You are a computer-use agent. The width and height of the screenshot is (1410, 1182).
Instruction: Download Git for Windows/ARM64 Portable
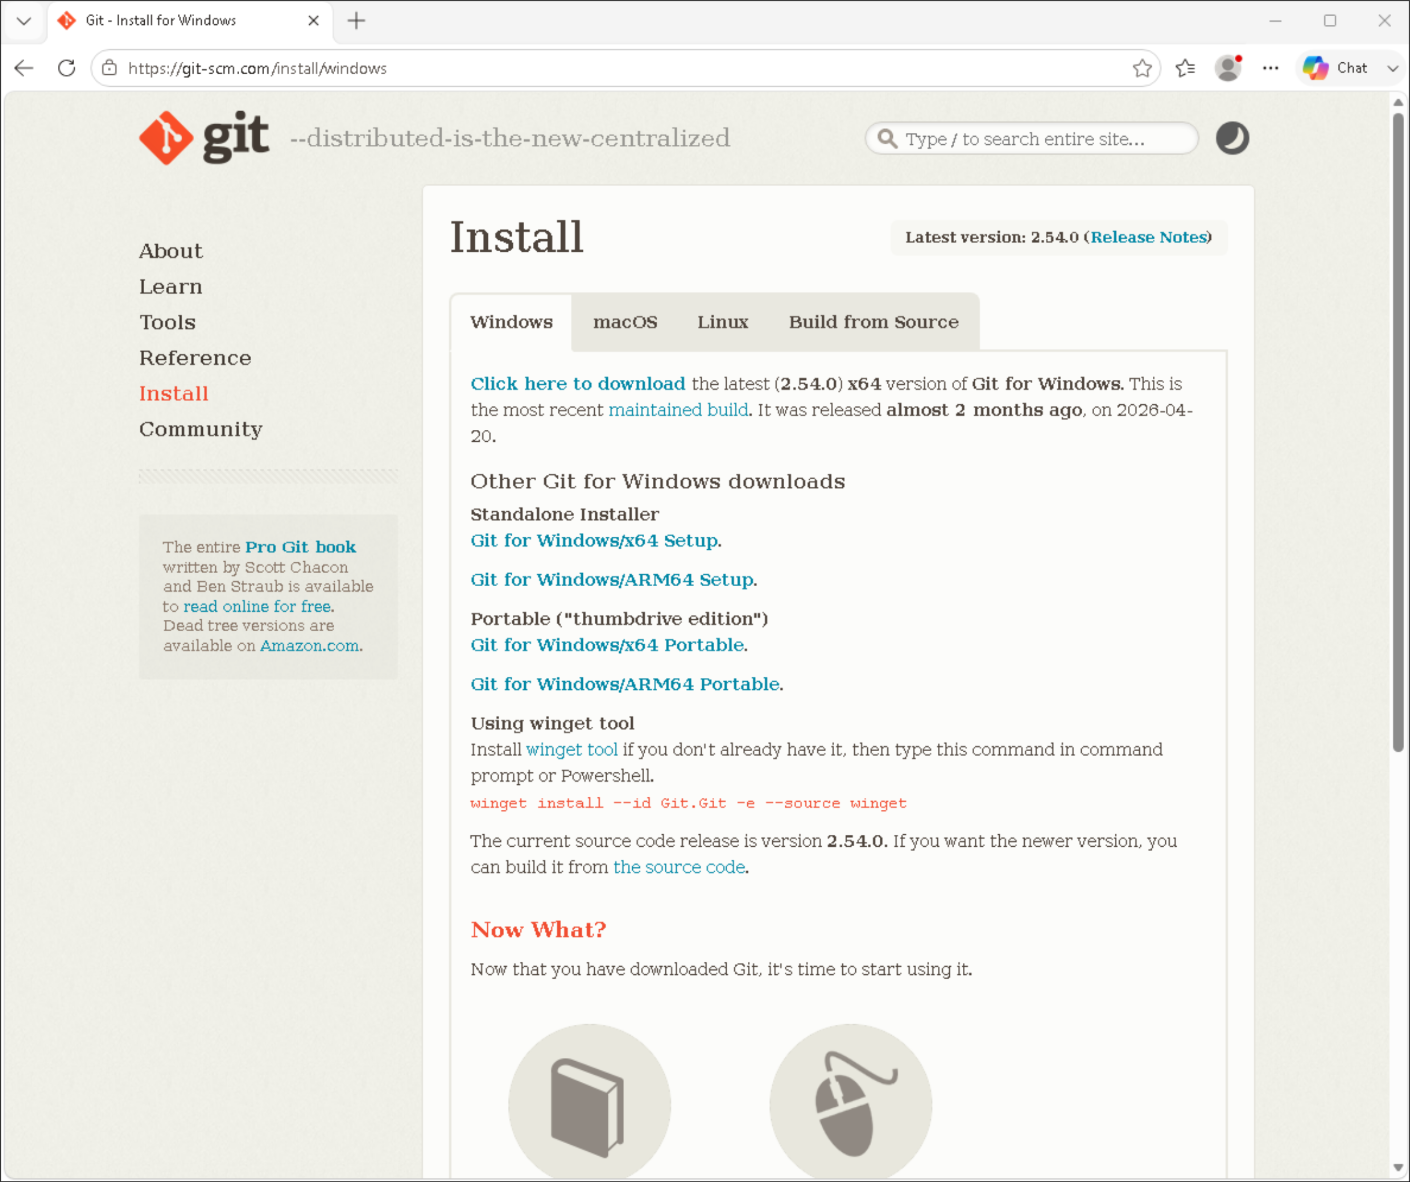click(x=625, y=684)
